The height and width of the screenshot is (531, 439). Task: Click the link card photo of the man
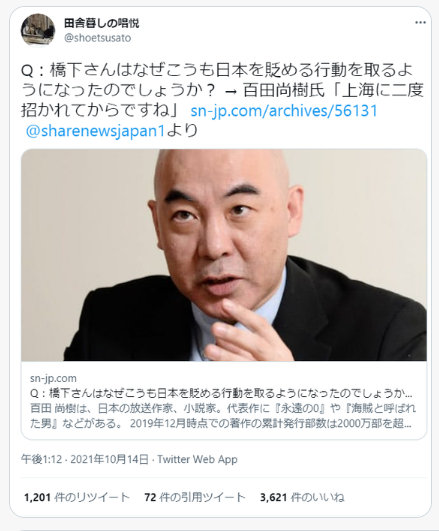224,255
